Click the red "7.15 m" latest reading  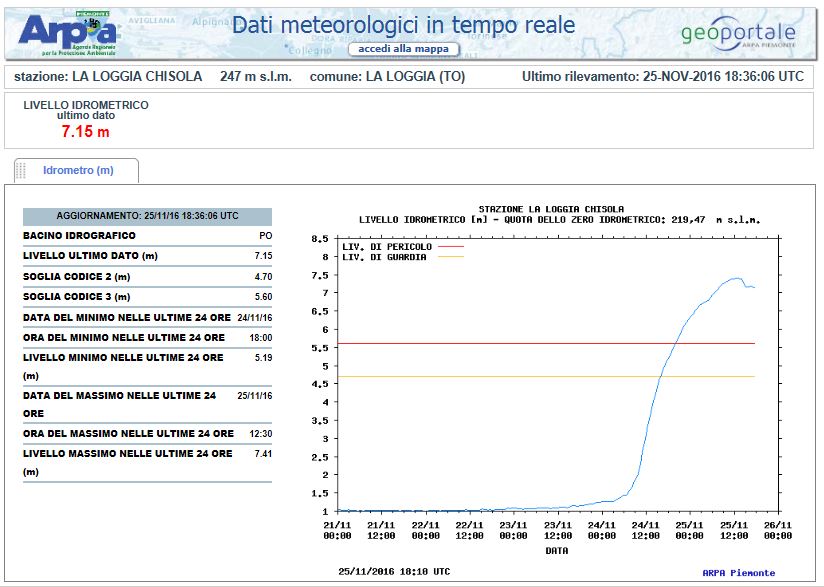pos(86,131)
